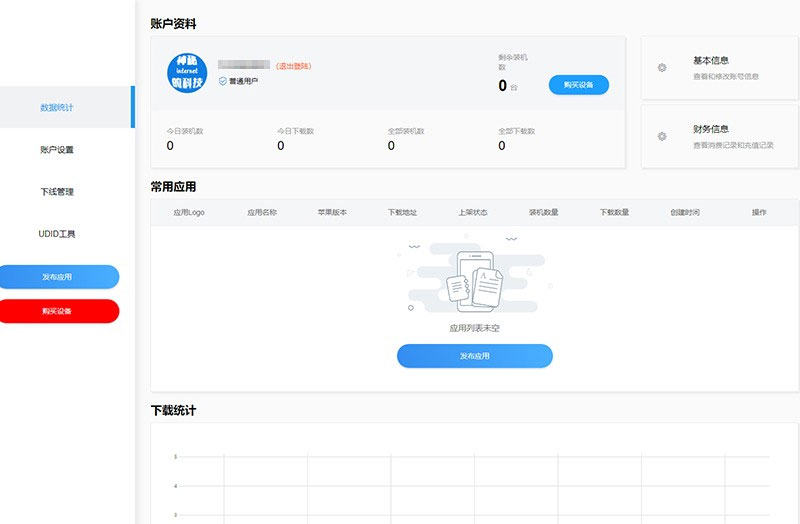Click the 0 value under 今日装机数
800x524 pixels.
(x=170, y=146)
